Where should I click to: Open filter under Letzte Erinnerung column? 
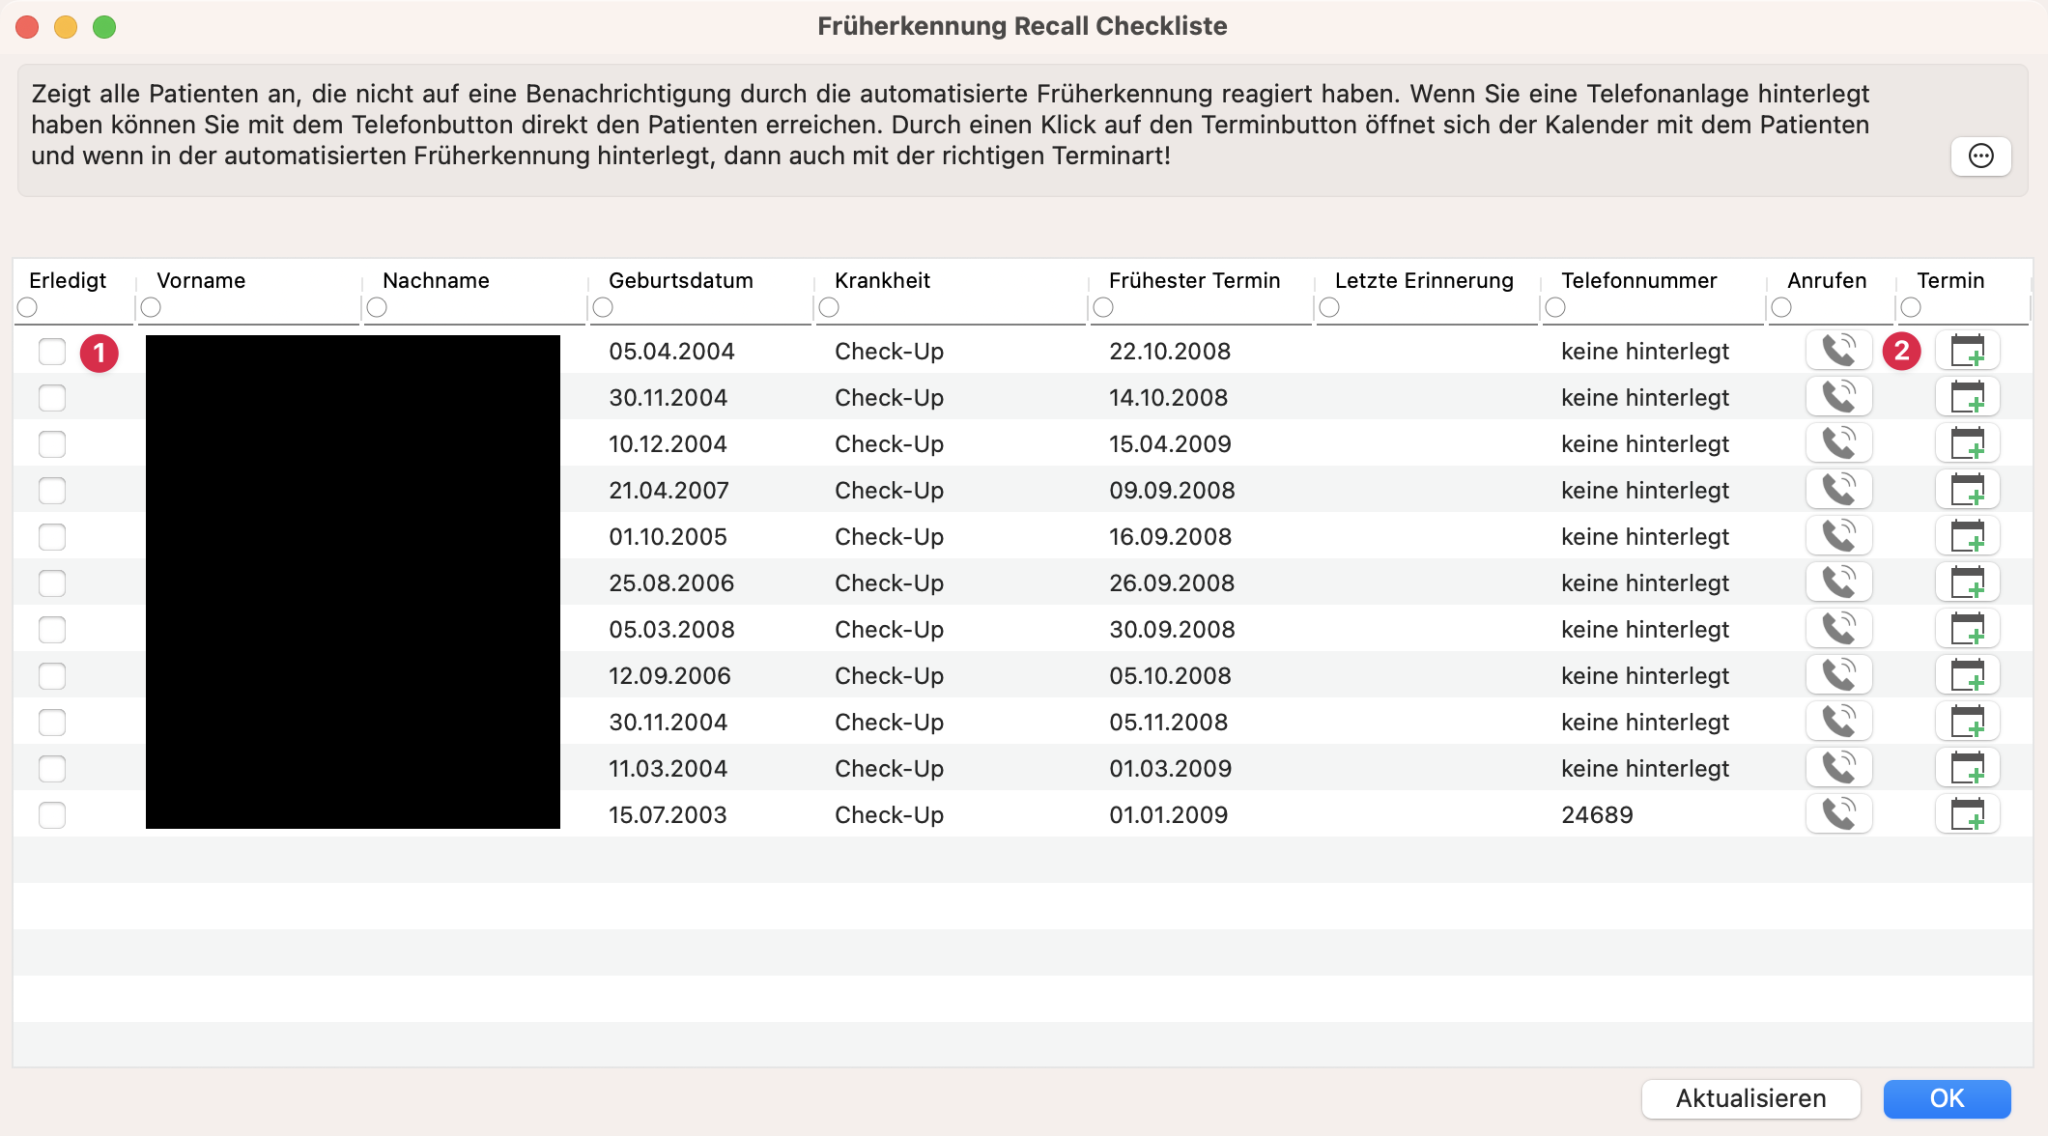tap(1329, 307)
